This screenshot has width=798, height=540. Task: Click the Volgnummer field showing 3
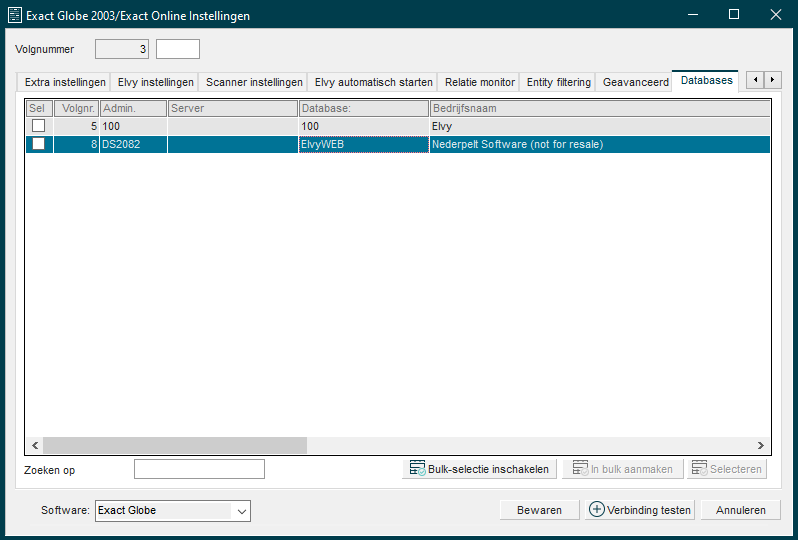coord(122,49)
